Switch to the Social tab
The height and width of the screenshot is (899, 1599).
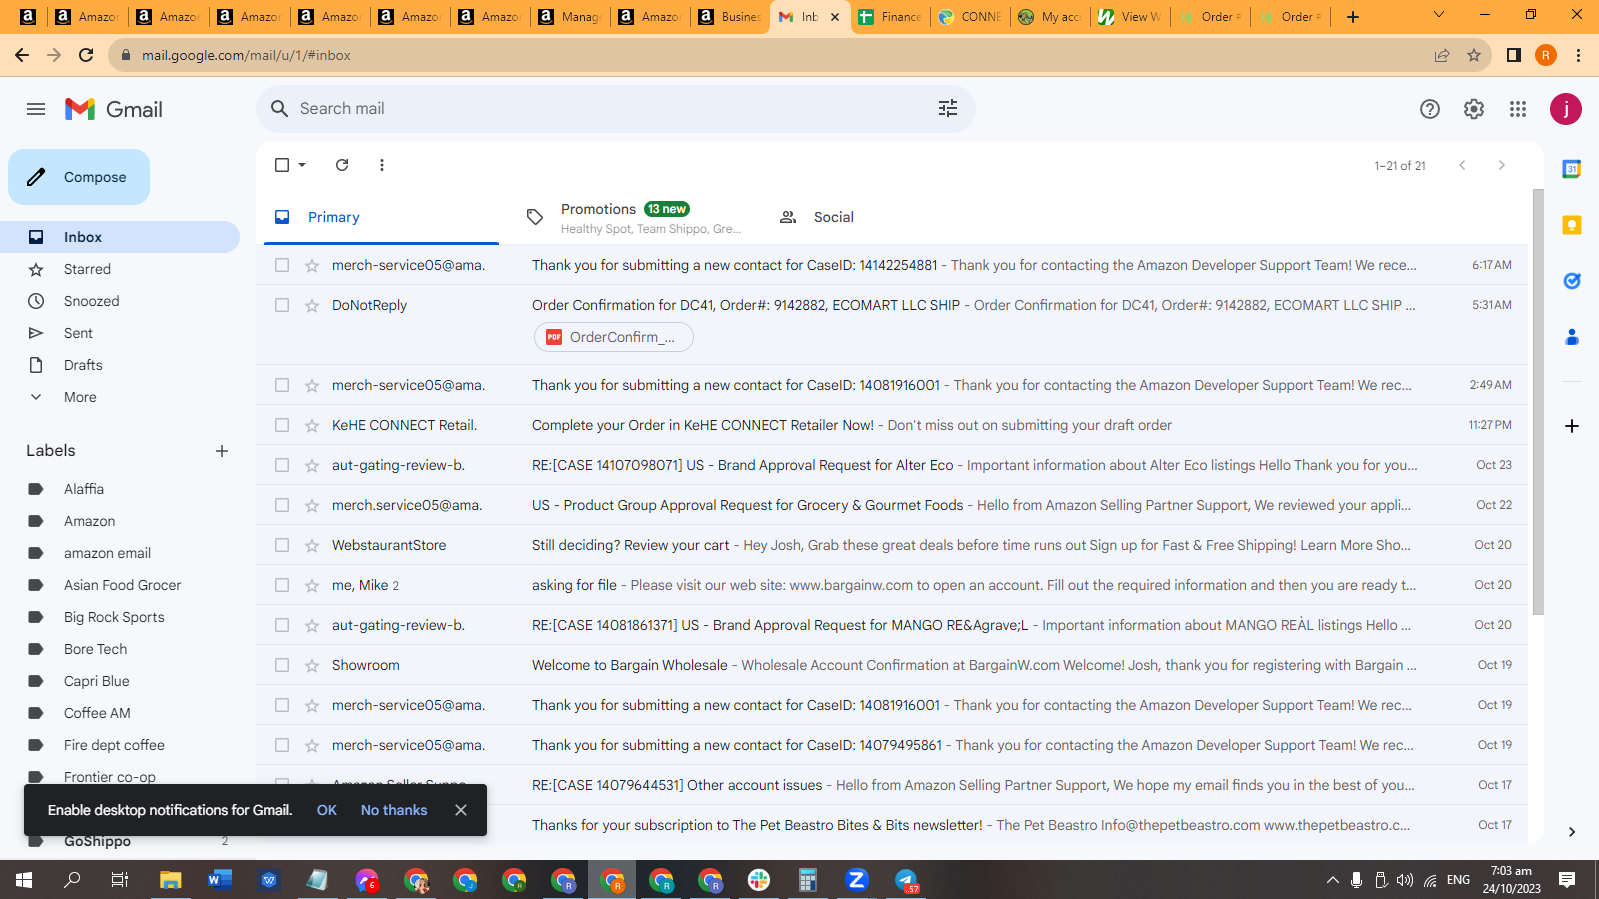pos(886,217)
